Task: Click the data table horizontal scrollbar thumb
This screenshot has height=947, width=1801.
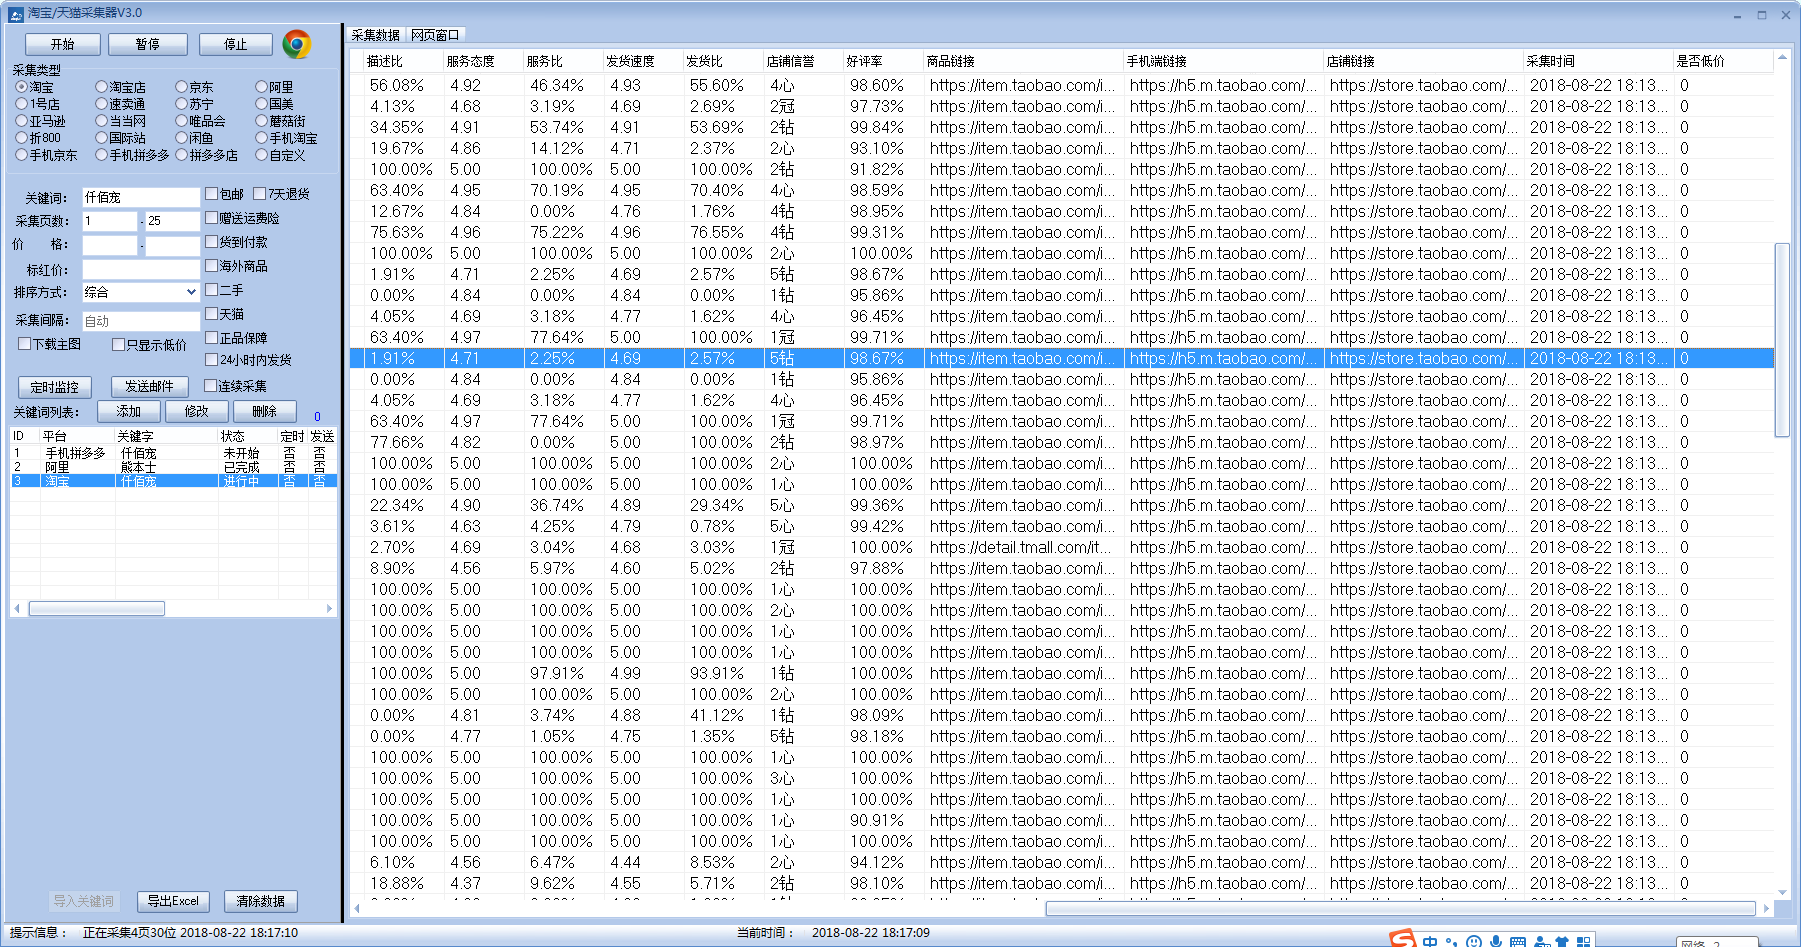Action: pos(1401,908)
